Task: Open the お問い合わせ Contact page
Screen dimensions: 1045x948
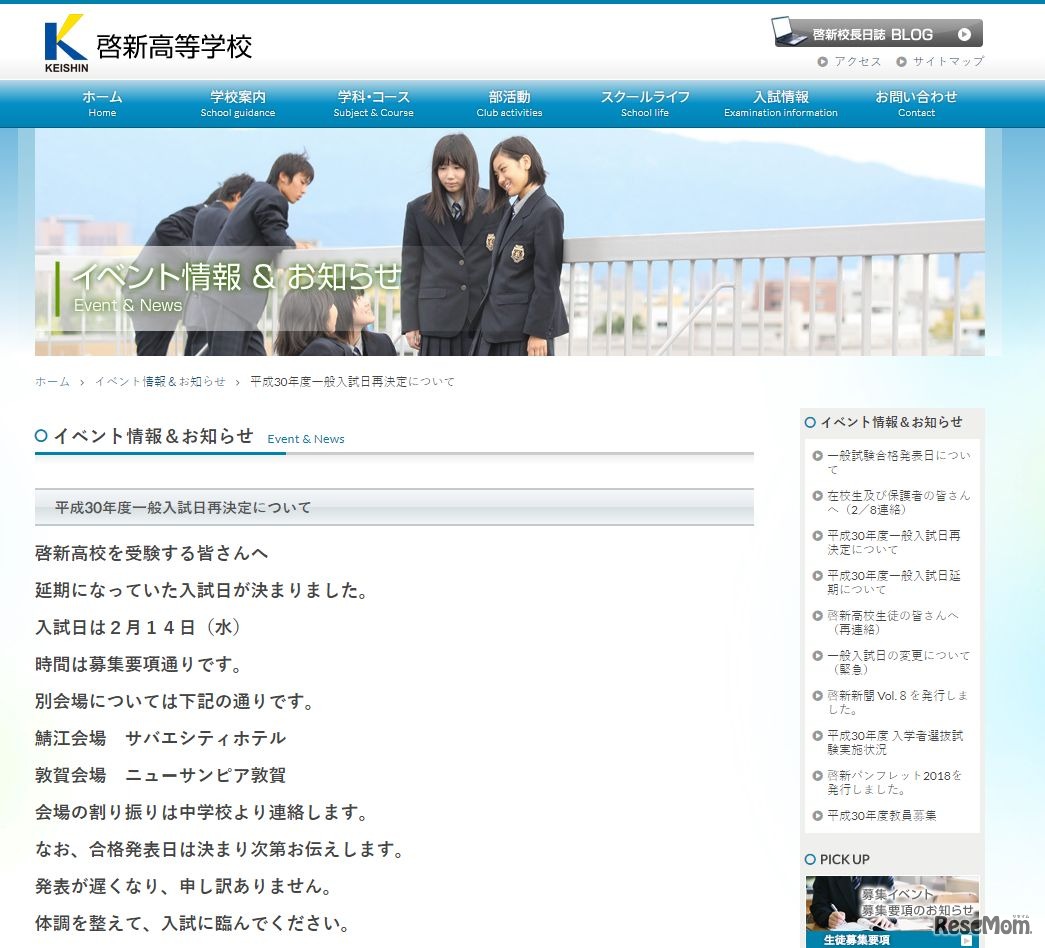Action: point(917,103)
